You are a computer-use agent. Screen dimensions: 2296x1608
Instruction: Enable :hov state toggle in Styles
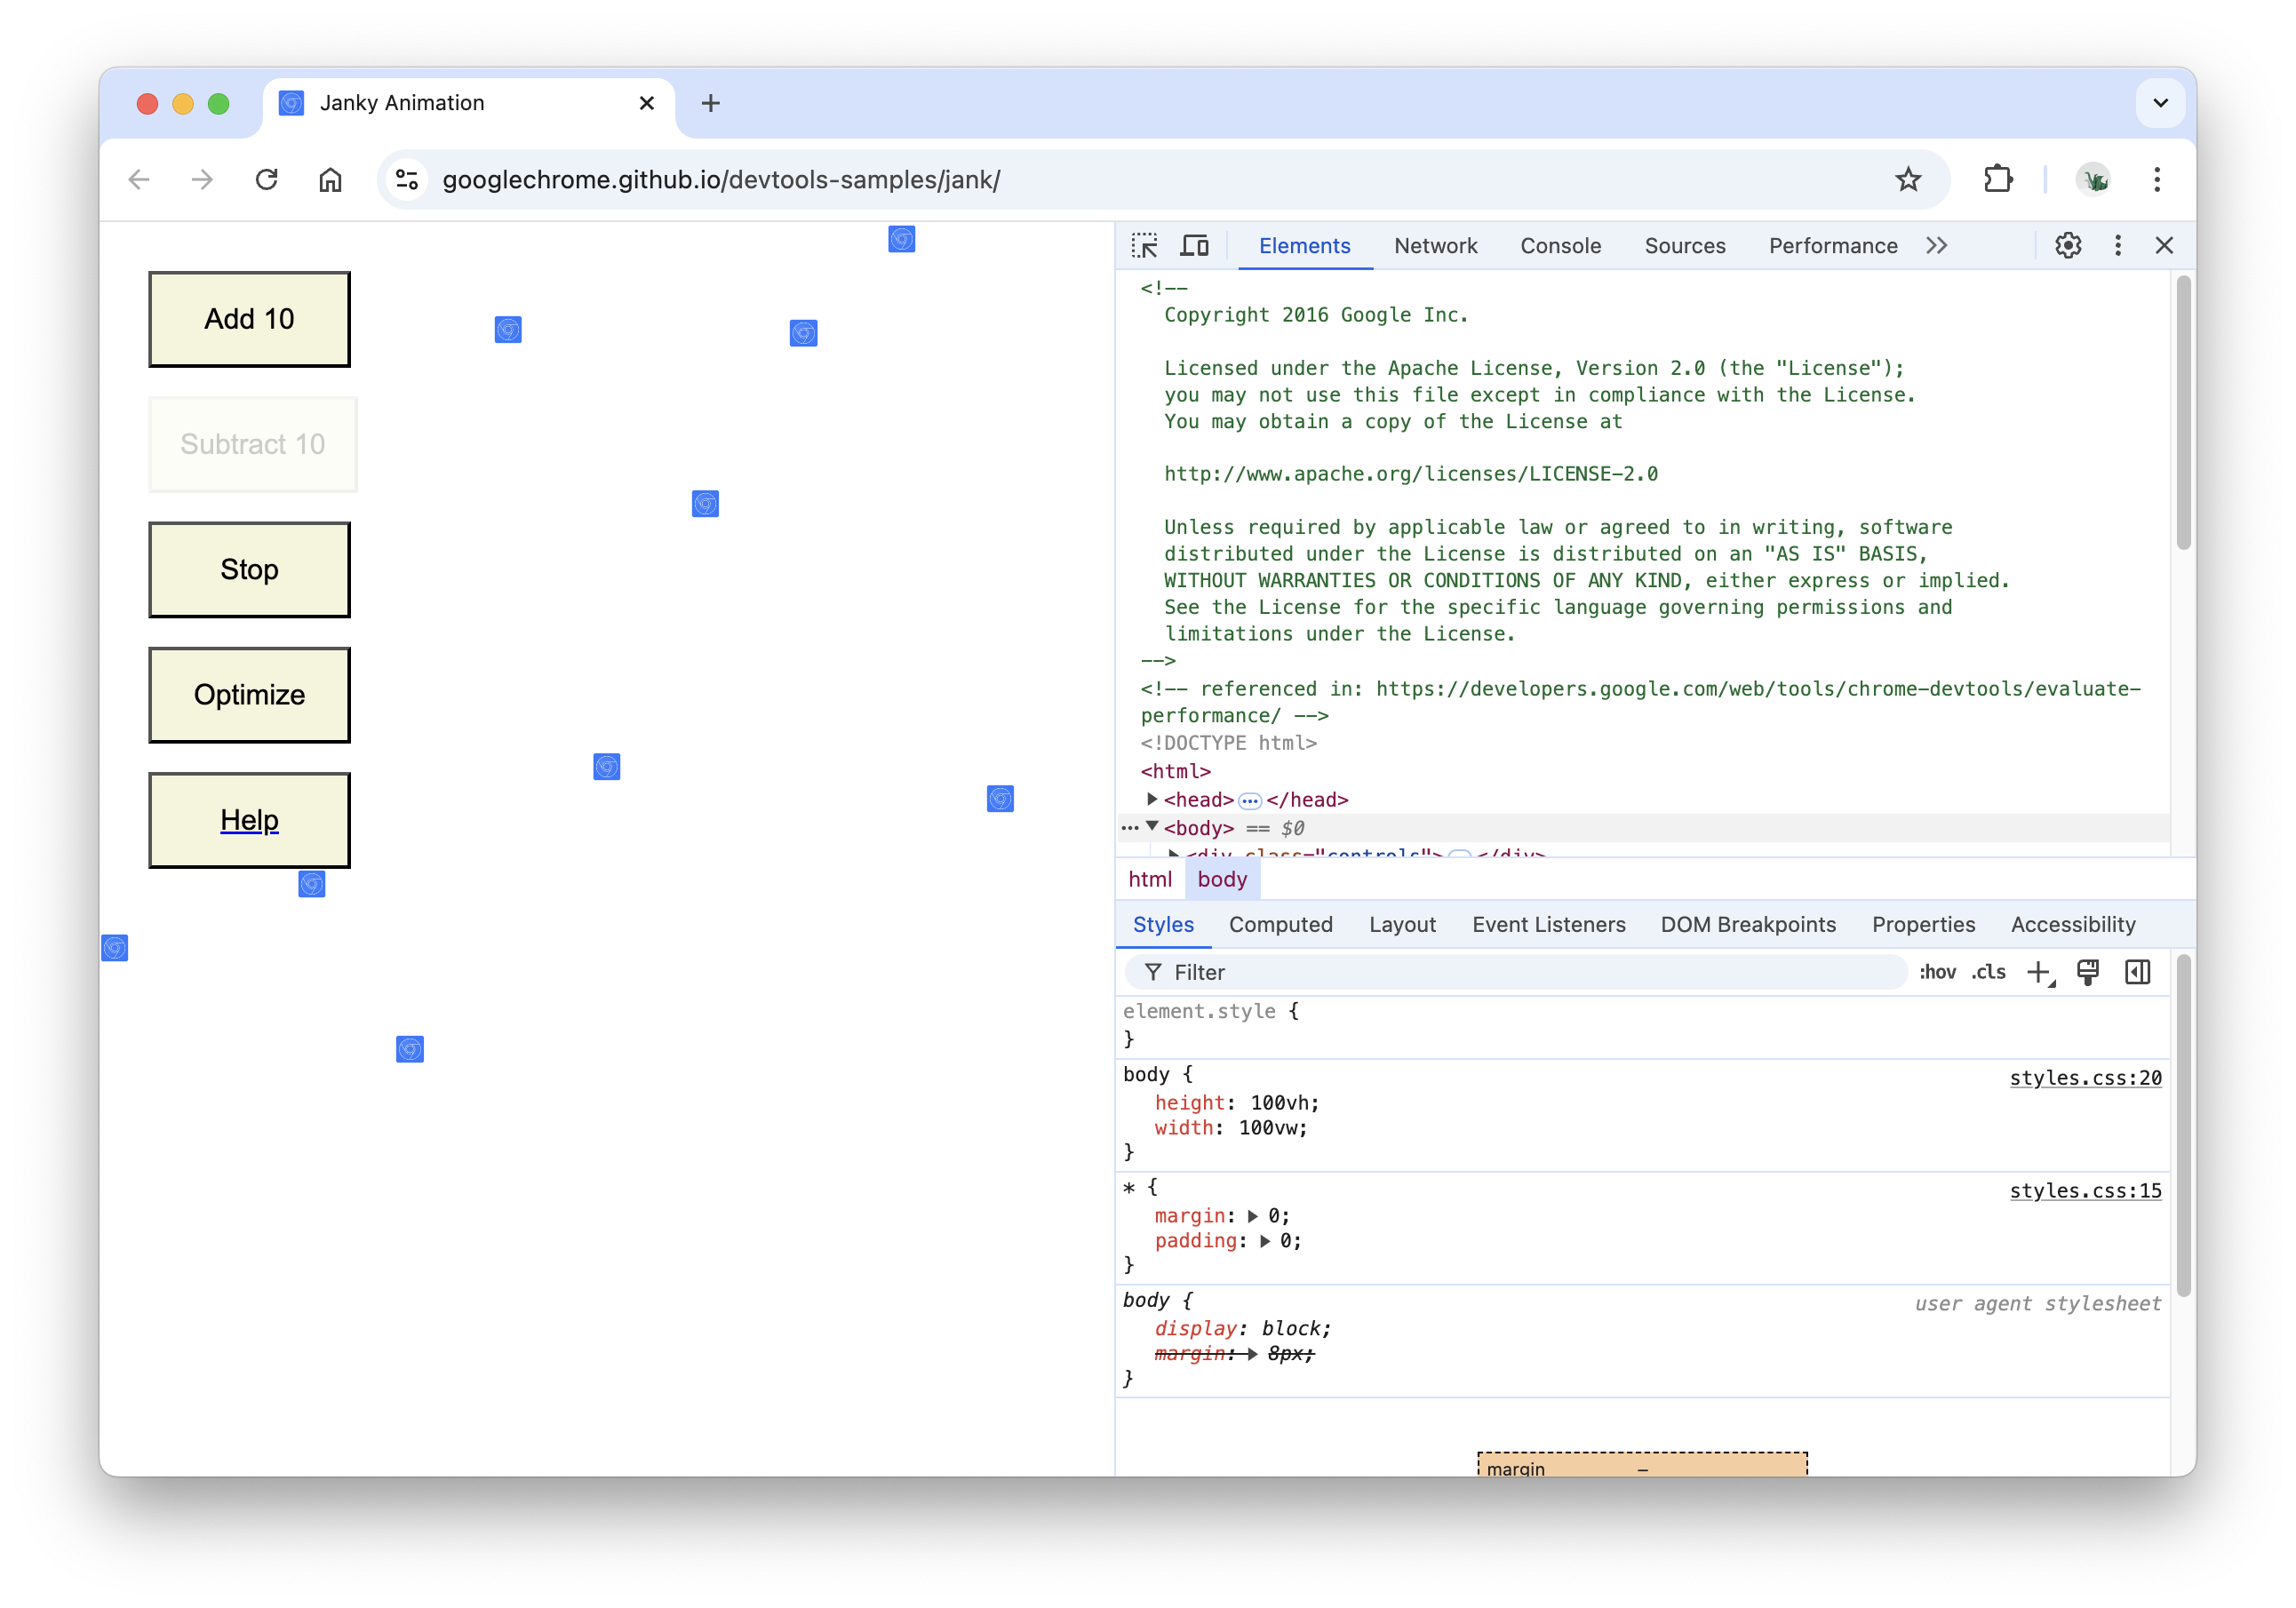tap(1933, 973)
